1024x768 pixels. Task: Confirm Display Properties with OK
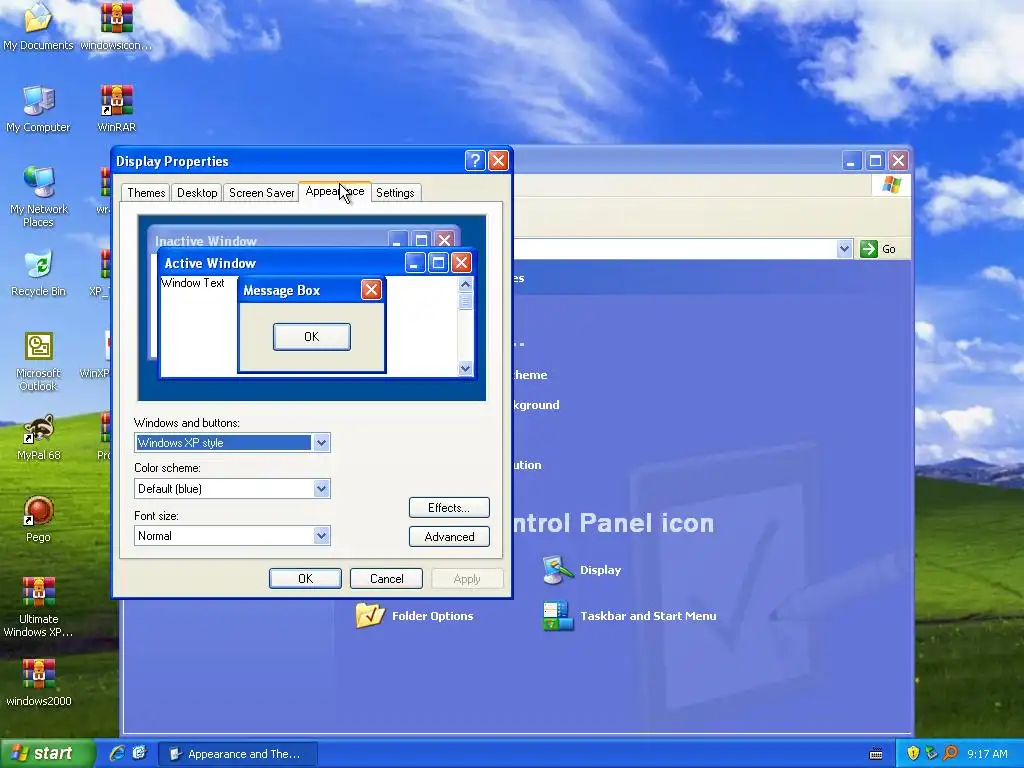point(305,579)
